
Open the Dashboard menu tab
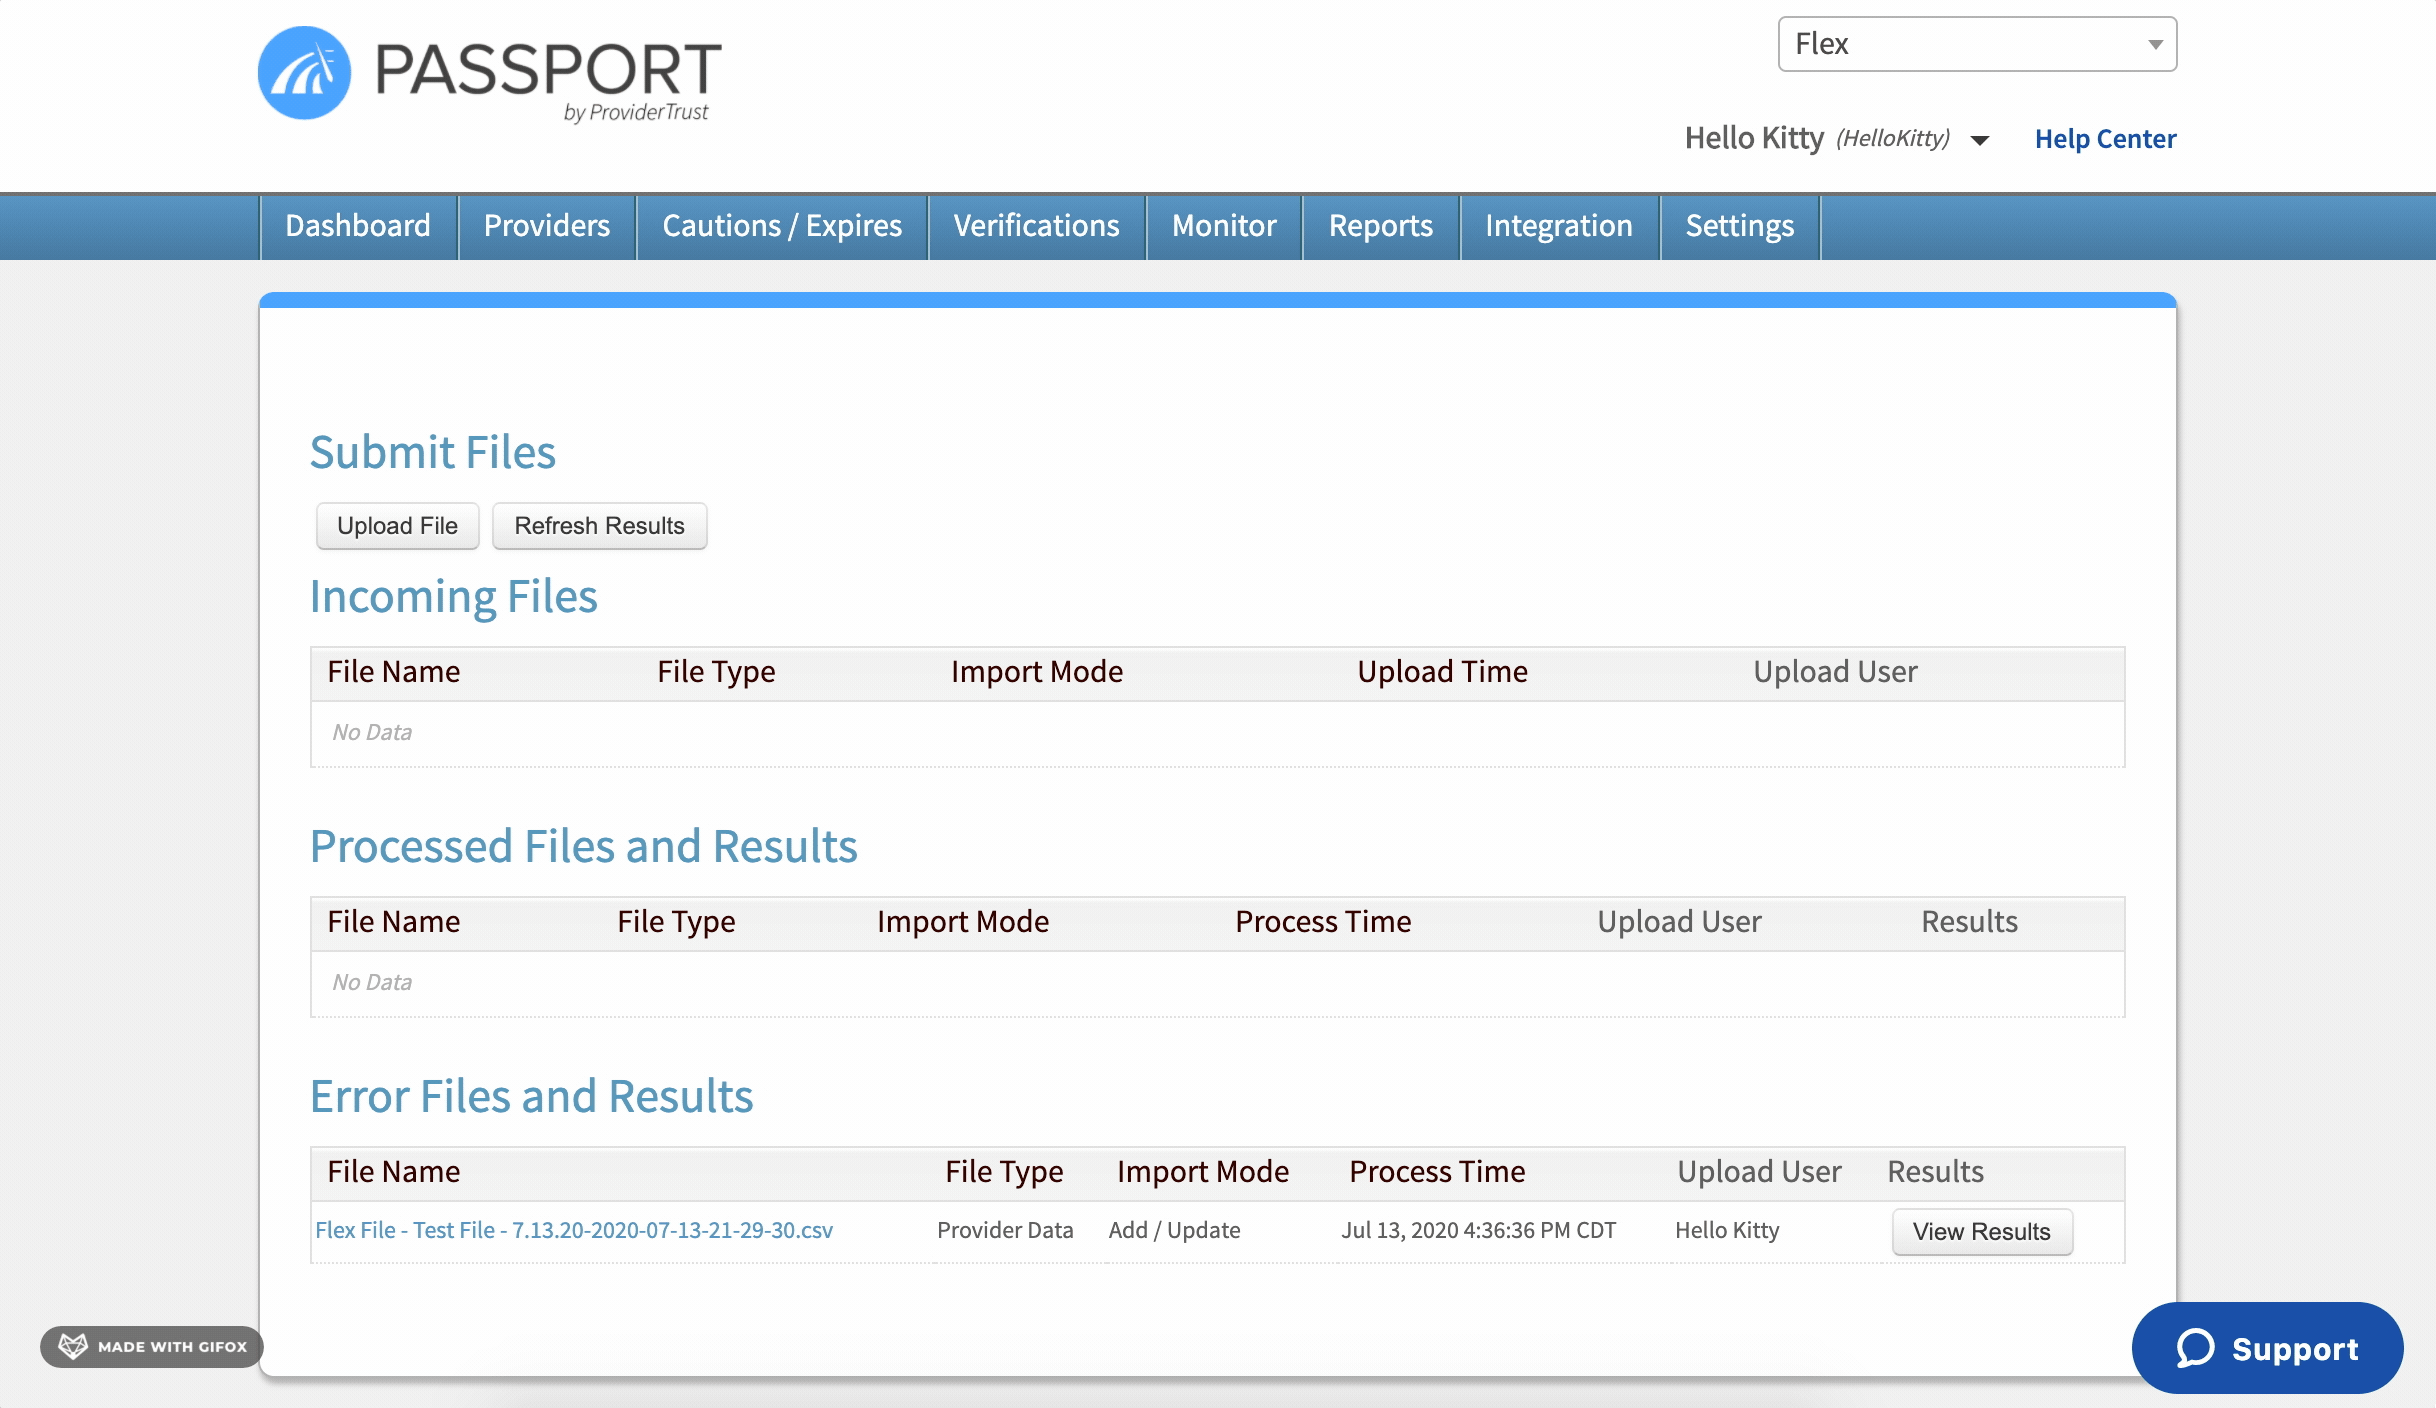358,226
